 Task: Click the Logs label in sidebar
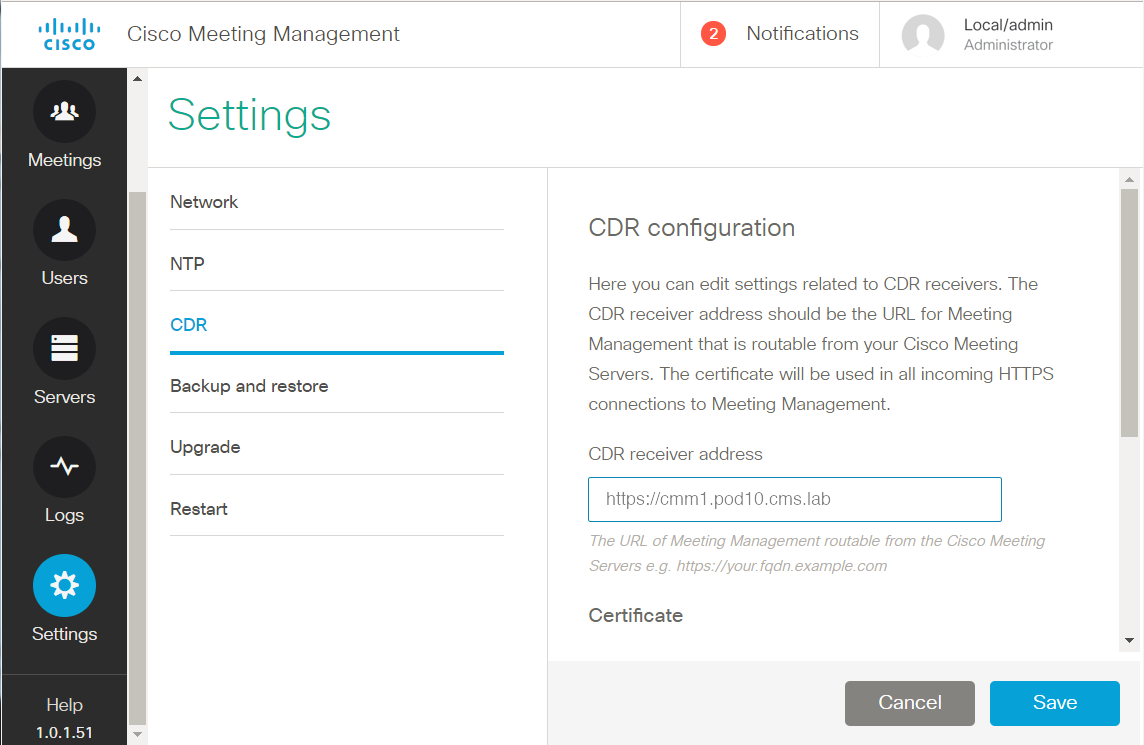tap(64, 515)
